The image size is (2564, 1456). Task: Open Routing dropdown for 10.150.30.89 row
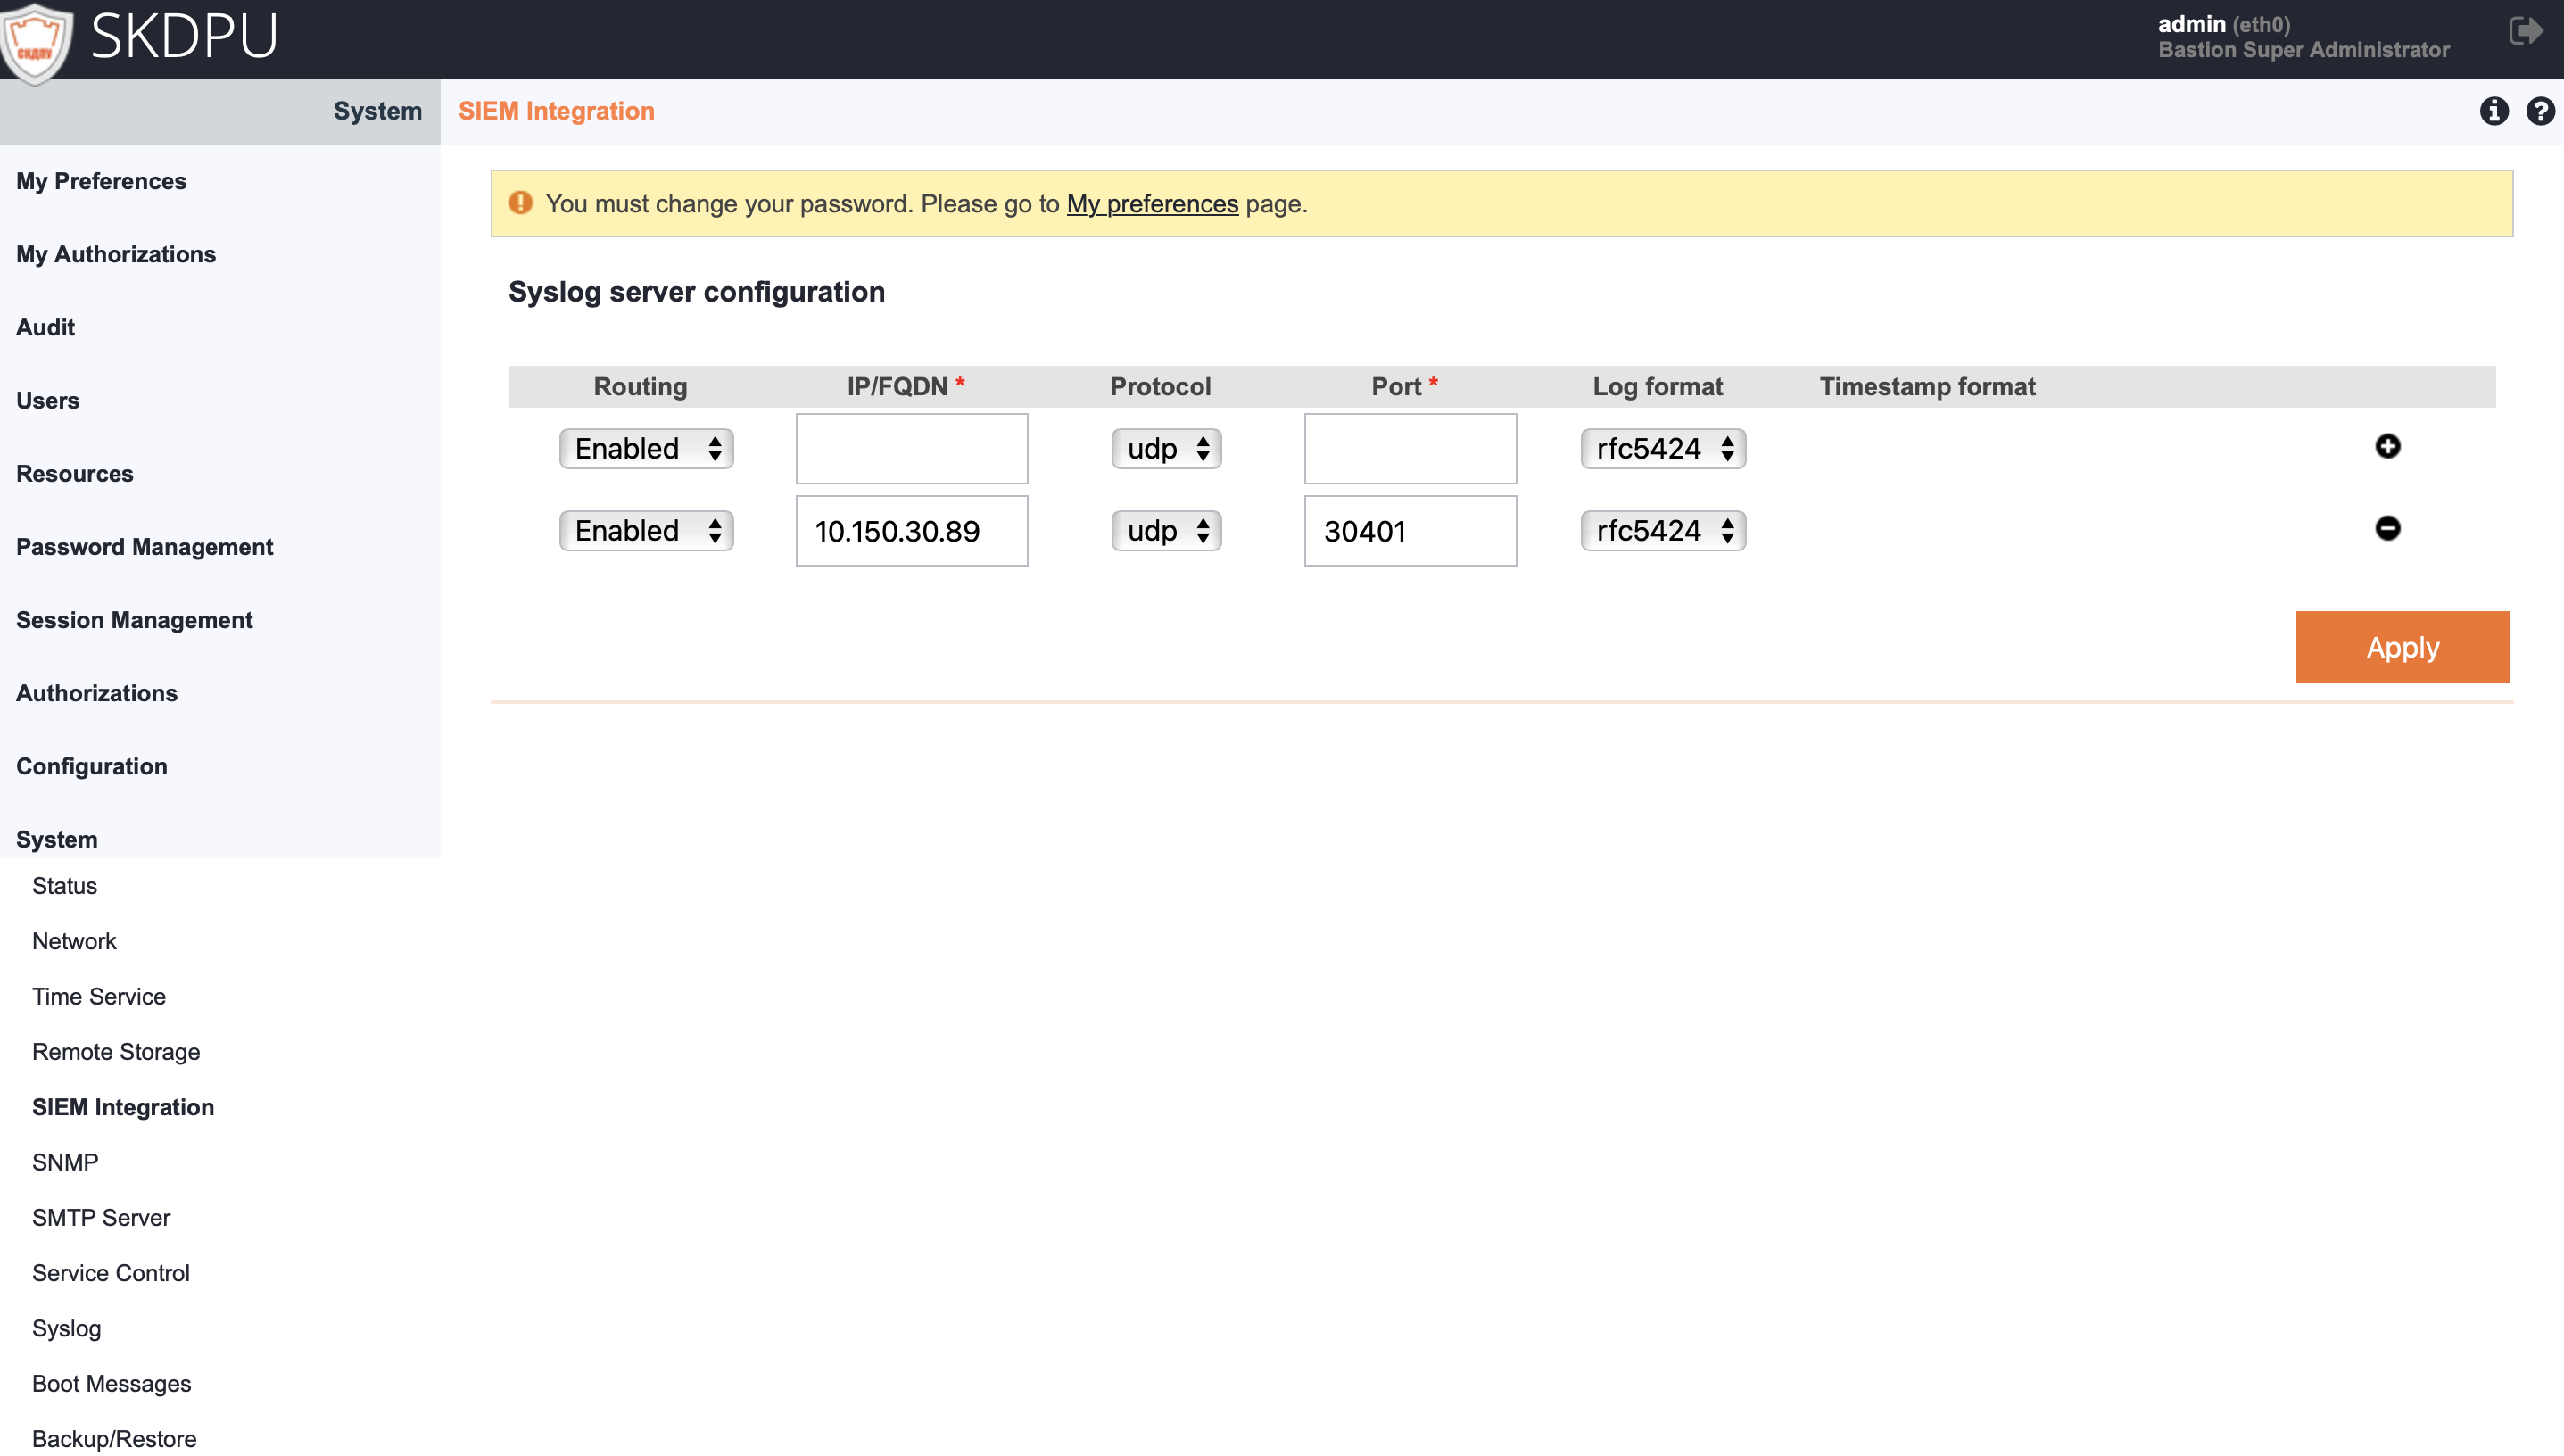646,531
